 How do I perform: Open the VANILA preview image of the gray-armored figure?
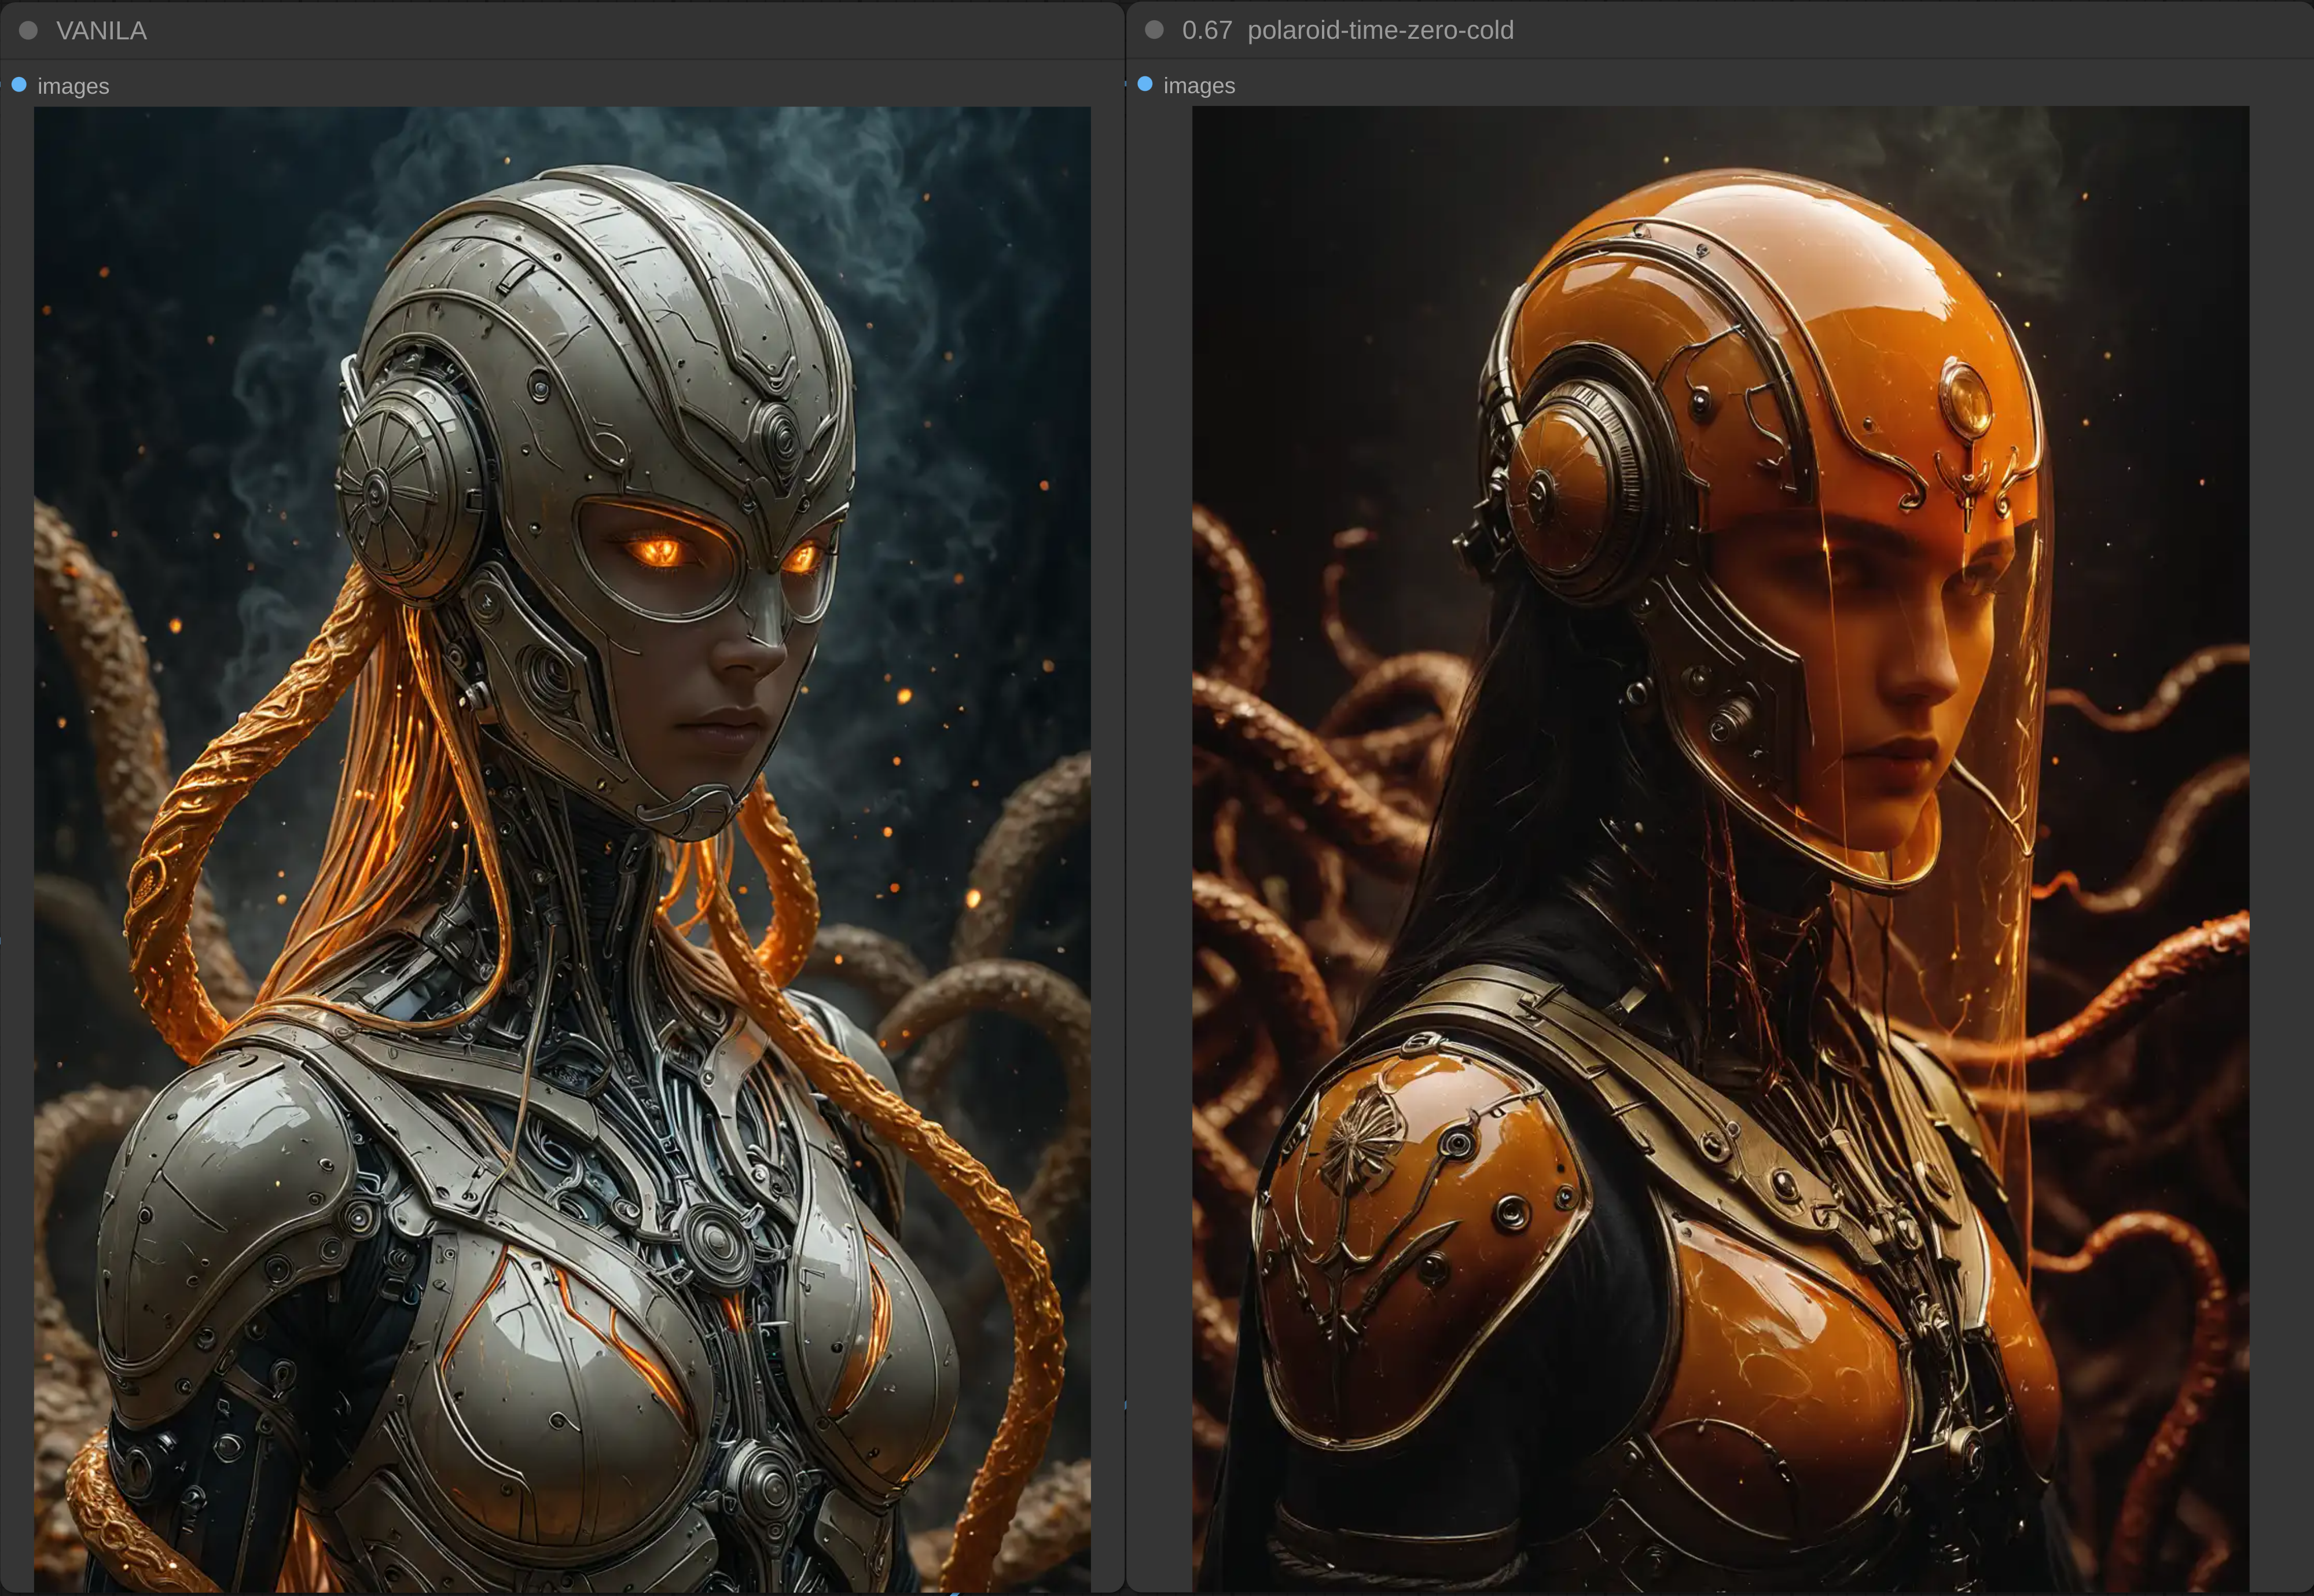(x=562, y=848)
